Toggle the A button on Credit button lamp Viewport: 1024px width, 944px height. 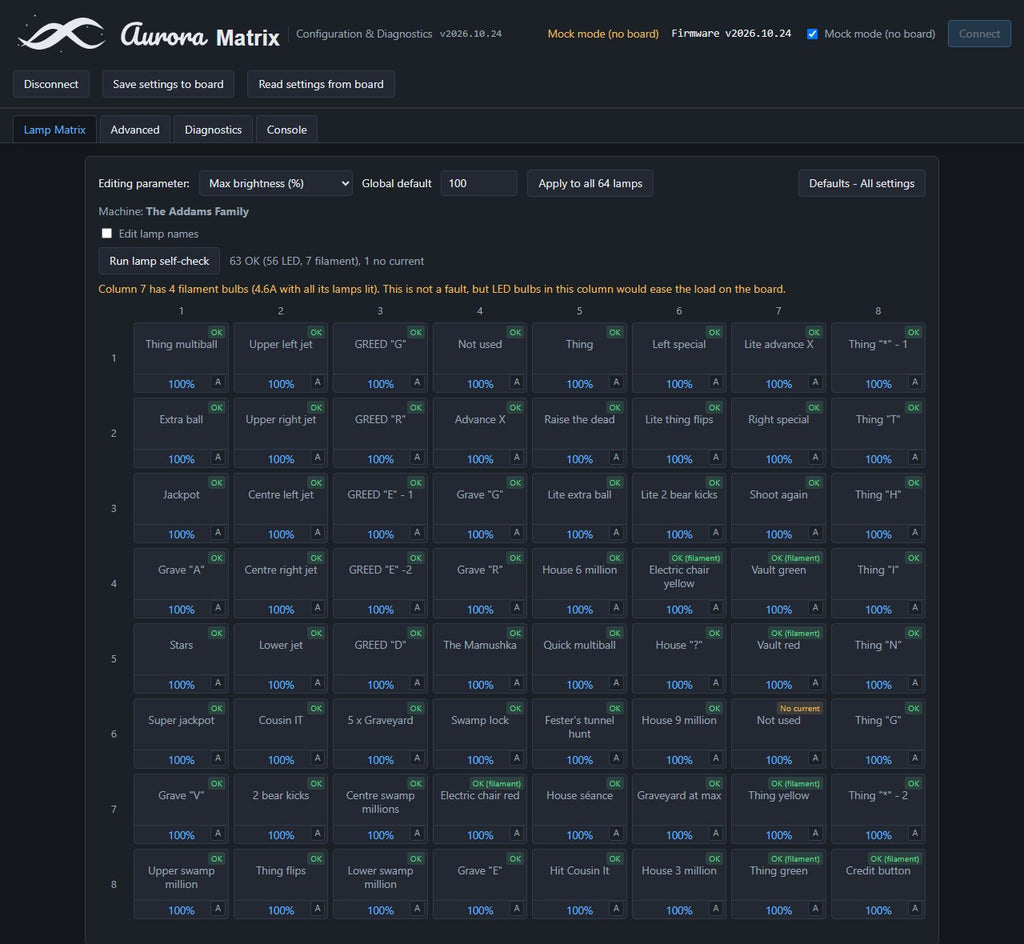(915, 908)
